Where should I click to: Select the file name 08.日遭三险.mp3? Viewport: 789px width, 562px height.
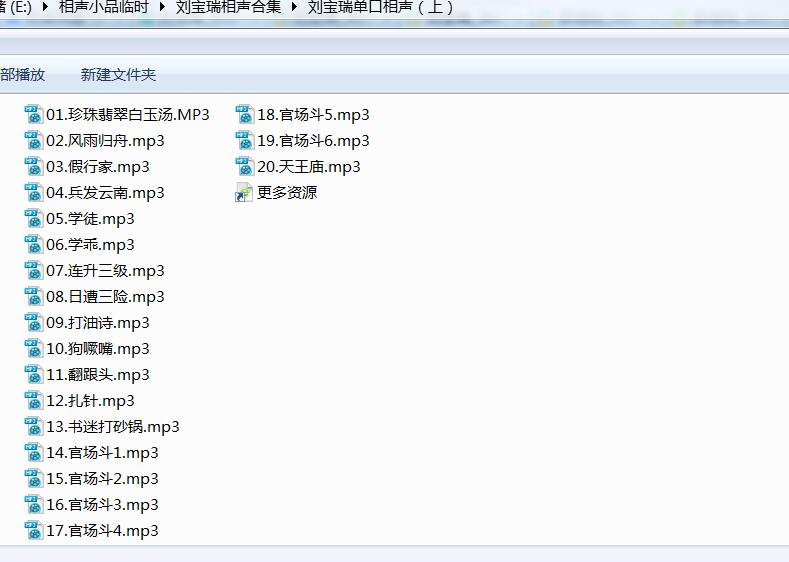[105, 297]
